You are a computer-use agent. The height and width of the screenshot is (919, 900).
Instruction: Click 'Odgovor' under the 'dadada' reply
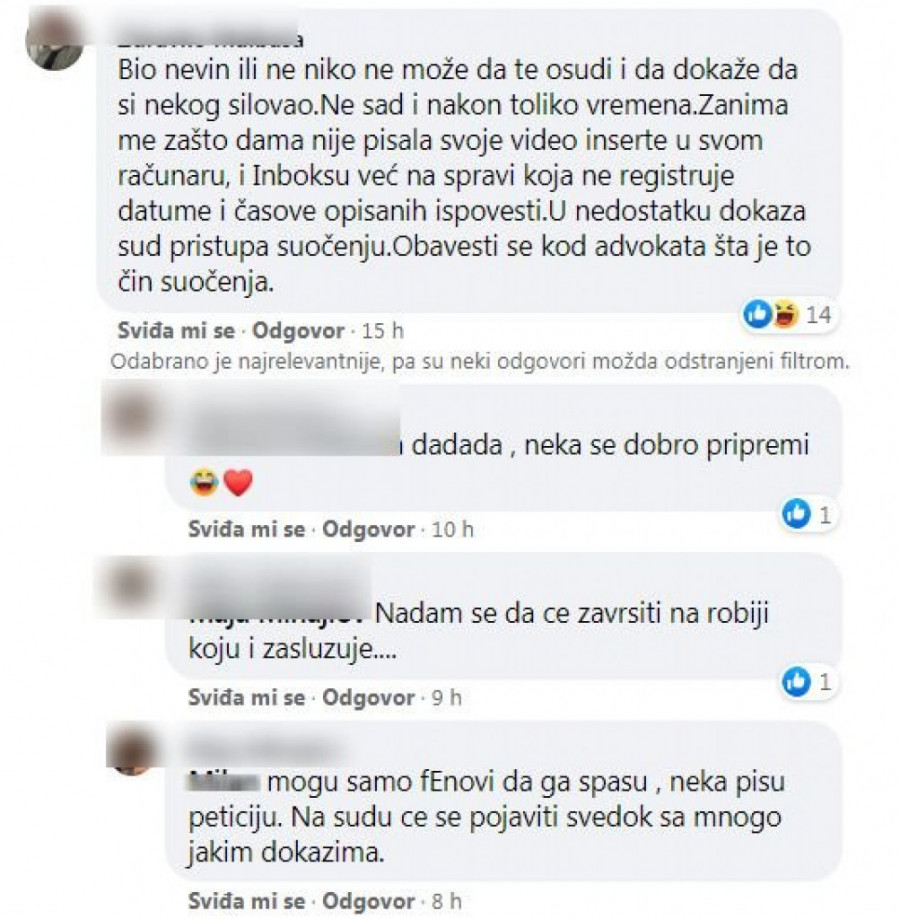click(369, 530)
